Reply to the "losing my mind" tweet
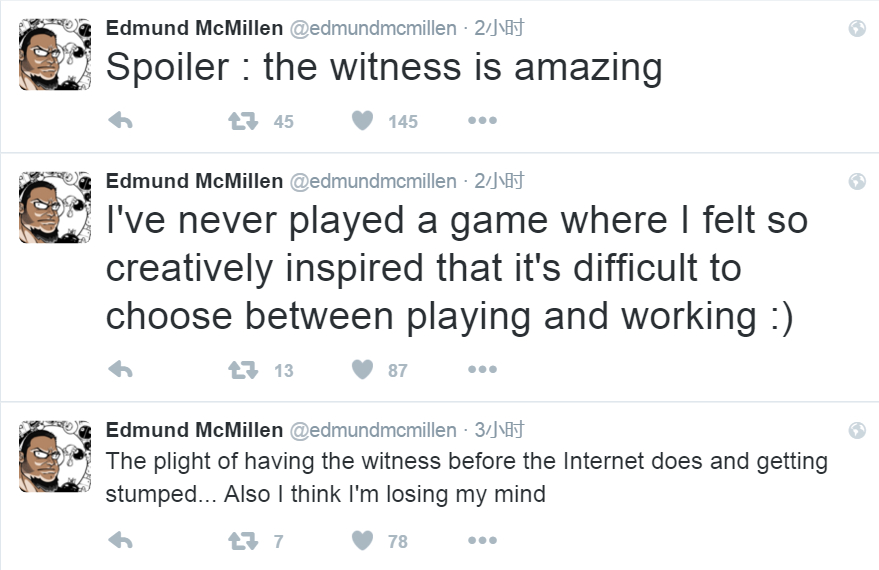Viewport: 879px width, 570px height. point(120,541)
